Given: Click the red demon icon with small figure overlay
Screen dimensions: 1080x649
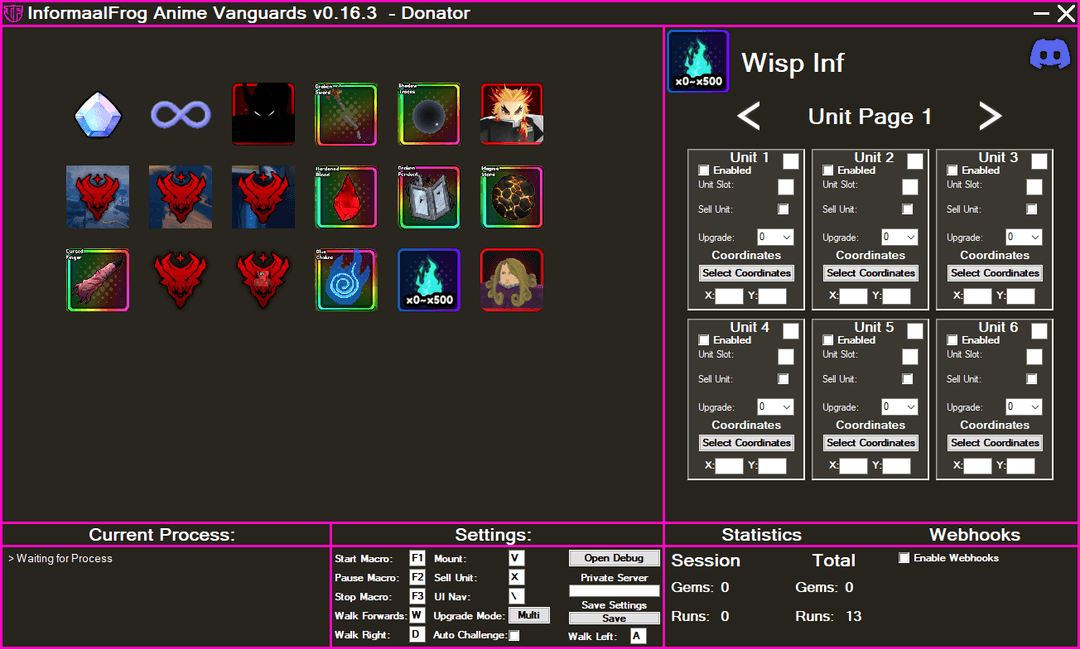Looking at the screenshot, I should (x=263, y=280).
